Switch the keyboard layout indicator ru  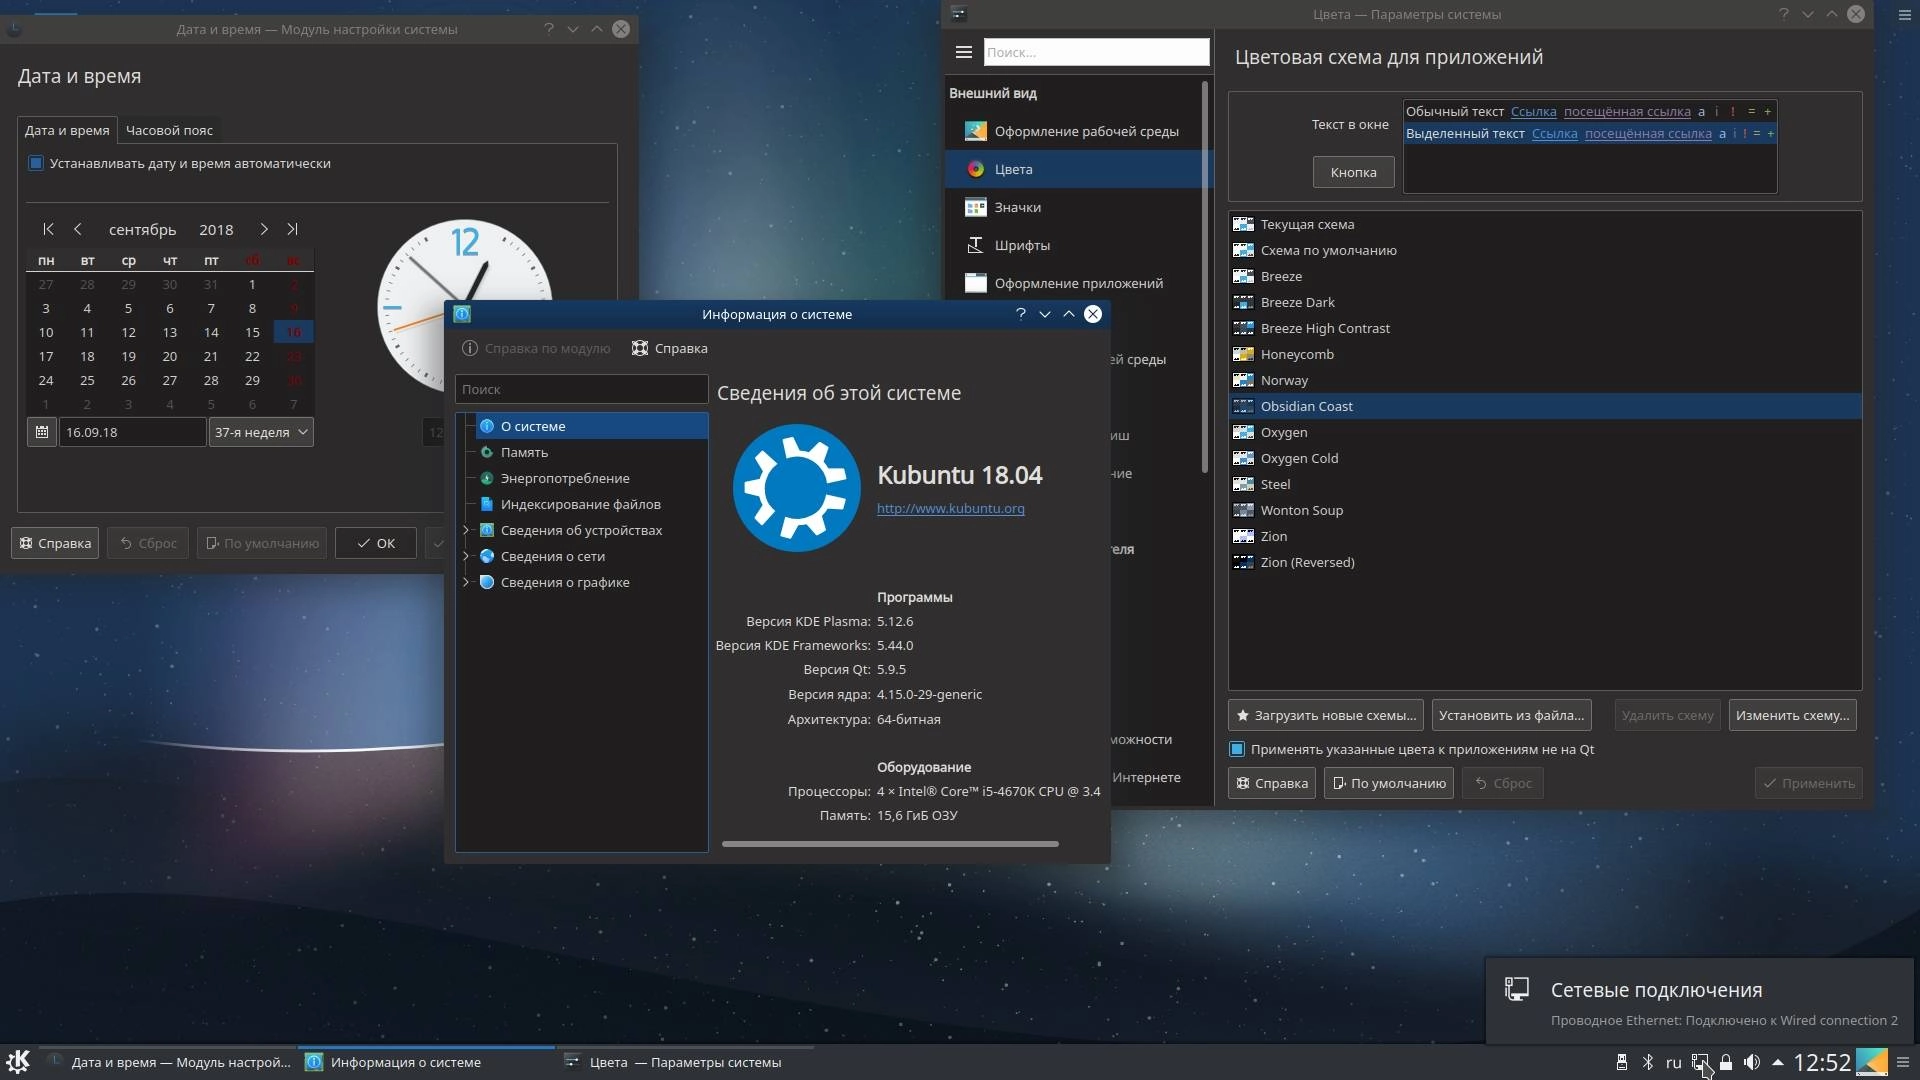1673,1062
